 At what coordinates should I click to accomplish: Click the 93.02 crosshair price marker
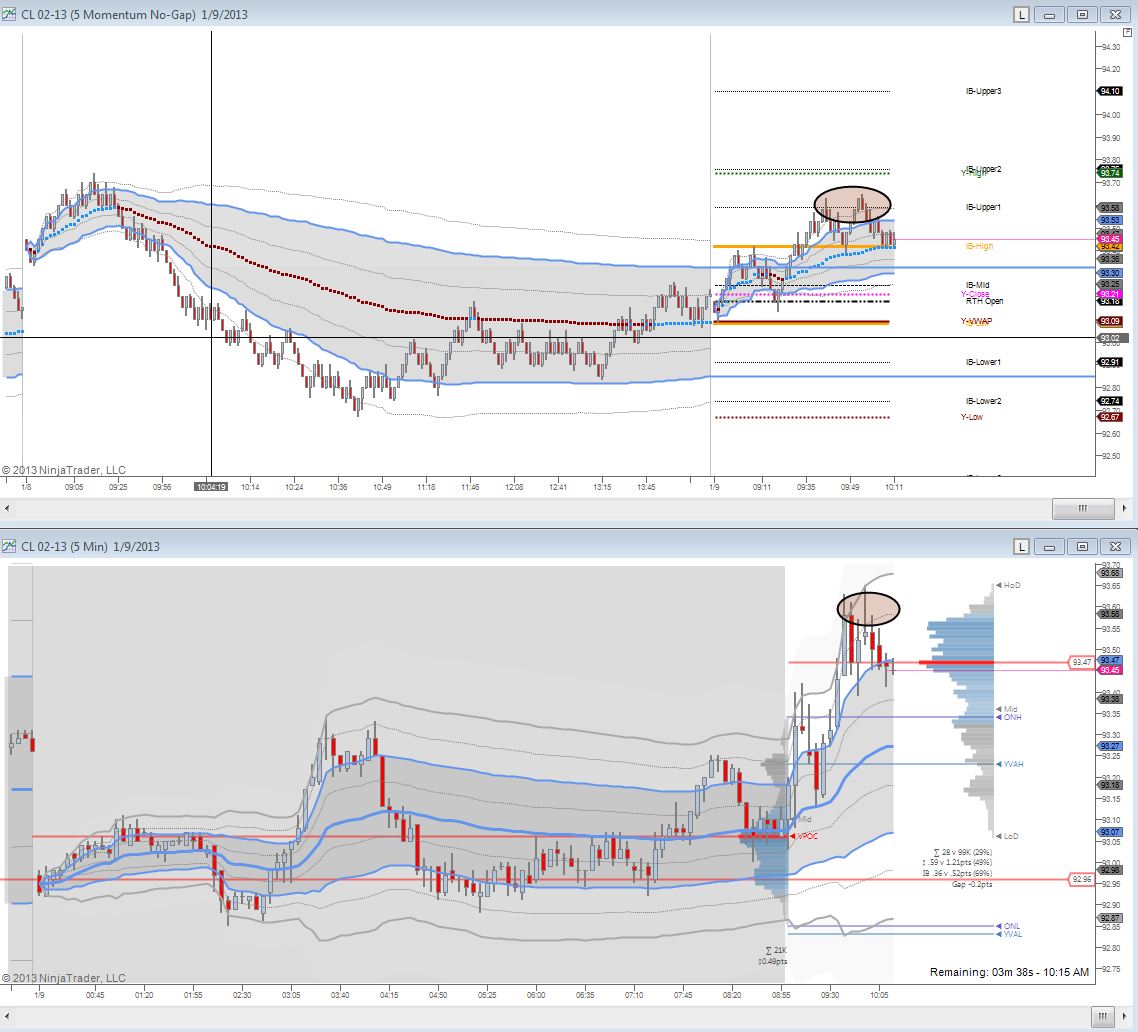click(x=1110, y=338)
